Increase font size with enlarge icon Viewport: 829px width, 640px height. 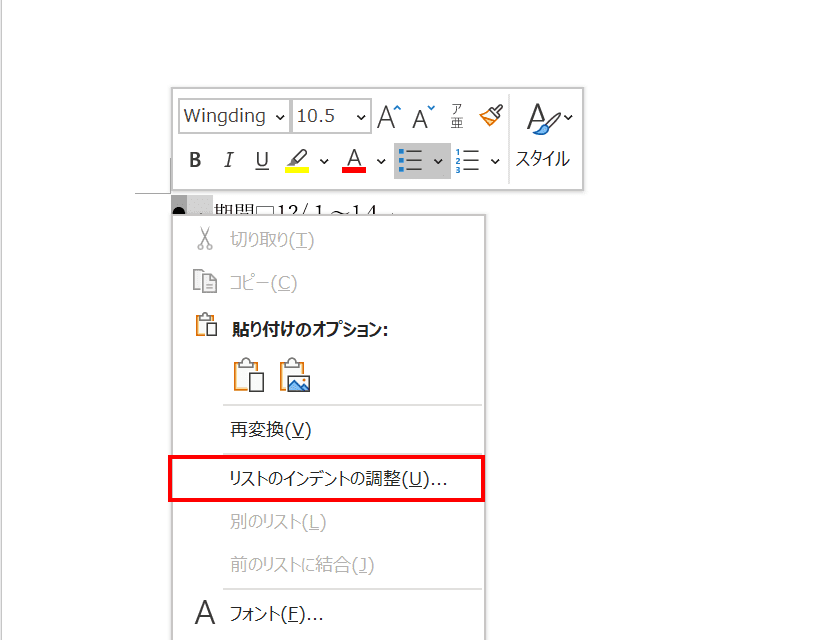click(389, 116)
